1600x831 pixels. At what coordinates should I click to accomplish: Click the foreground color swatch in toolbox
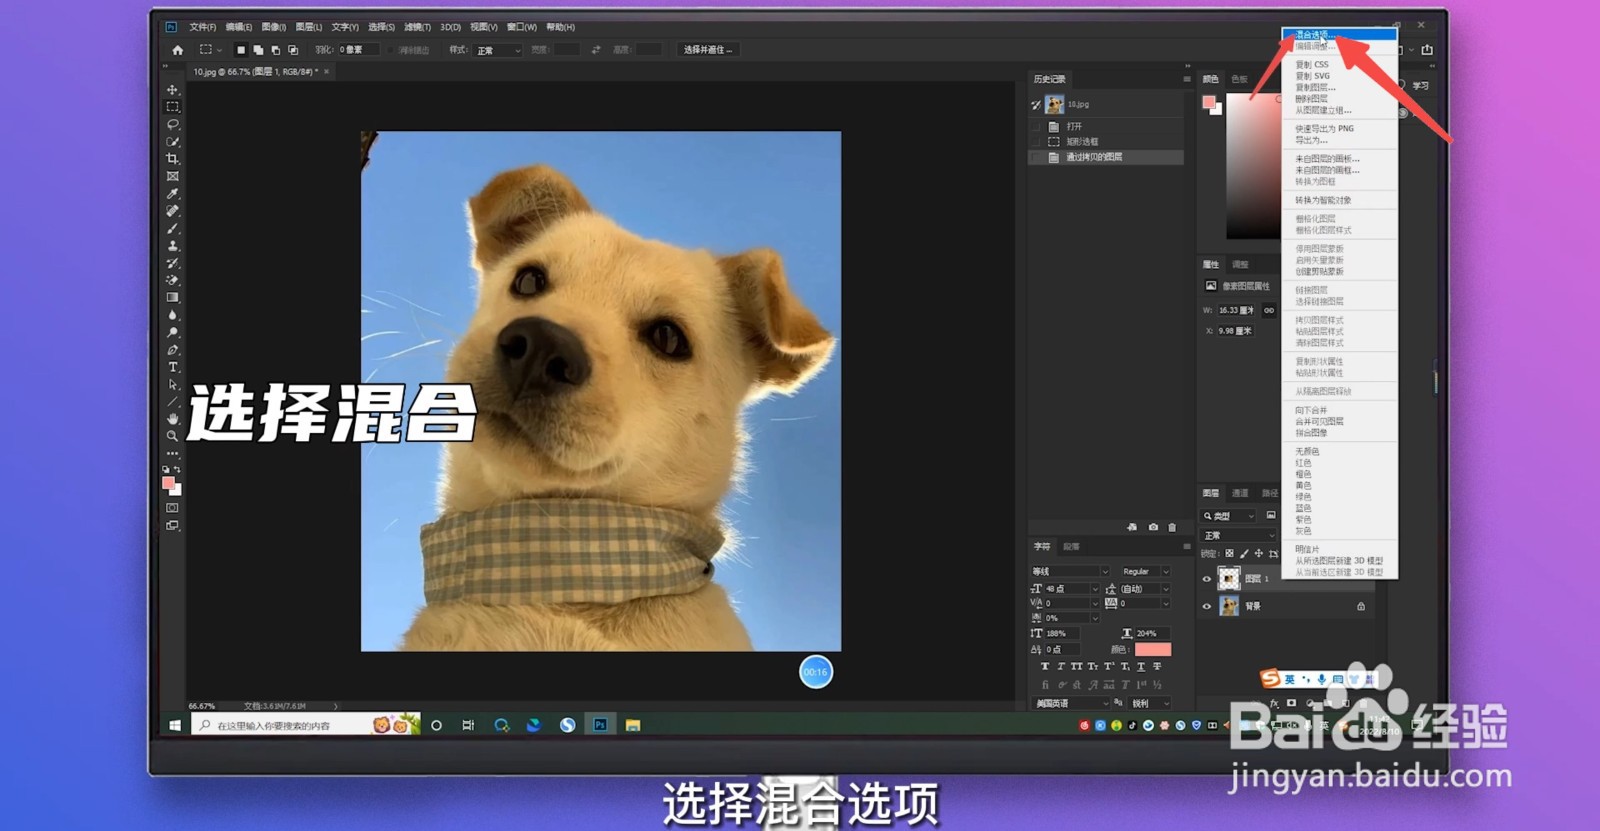click(x=168, y=484)
